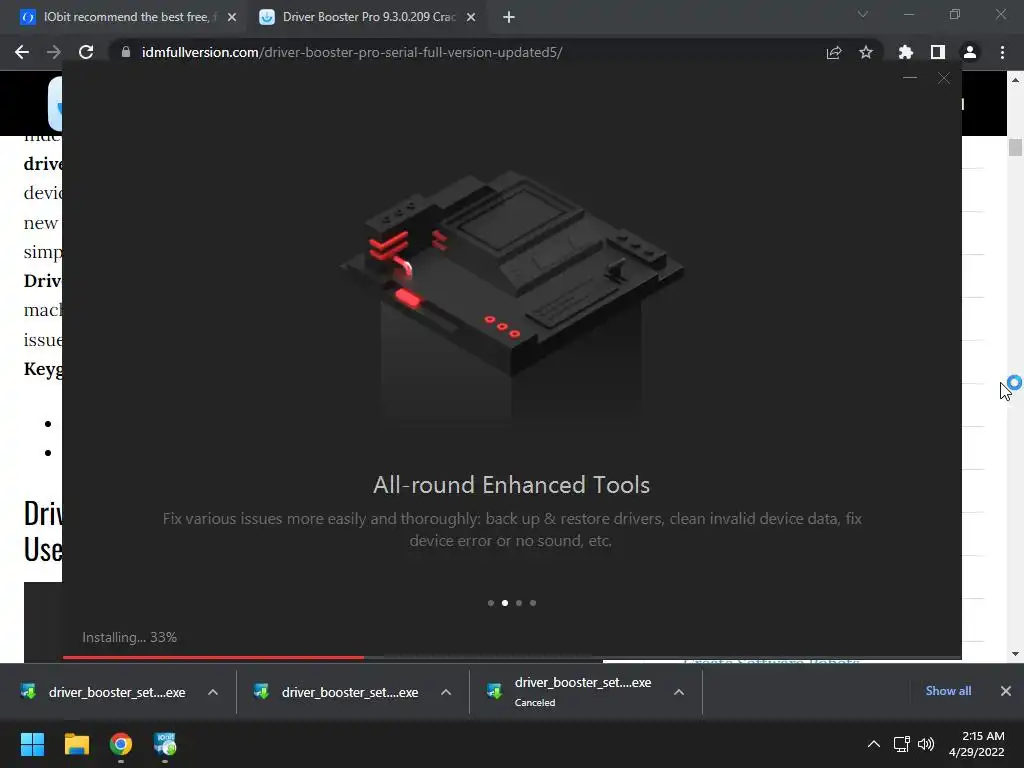
Task: Click the 'All-round Enhanced Tools' heading
Action: coord(511,485)
